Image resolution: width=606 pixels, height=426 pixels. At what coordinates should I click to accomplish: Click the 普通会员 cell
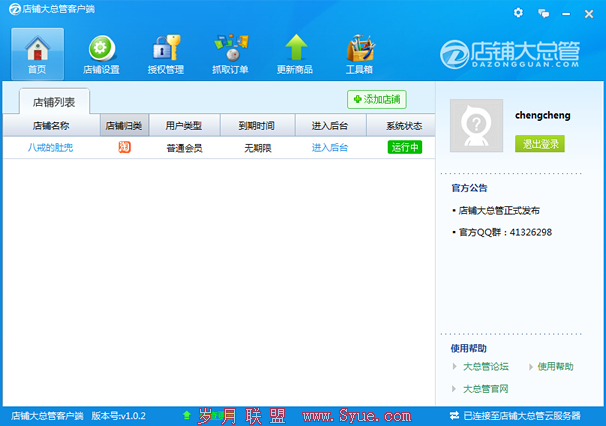click(x=184, y=148)
